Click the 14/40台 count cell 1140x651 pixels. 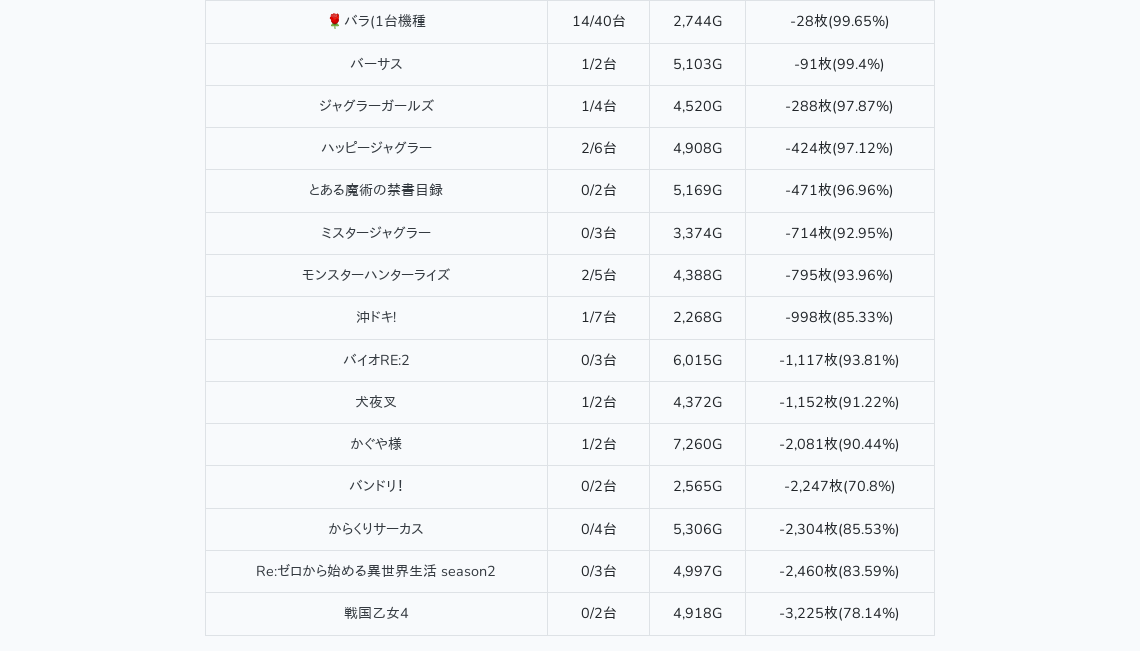598,21
